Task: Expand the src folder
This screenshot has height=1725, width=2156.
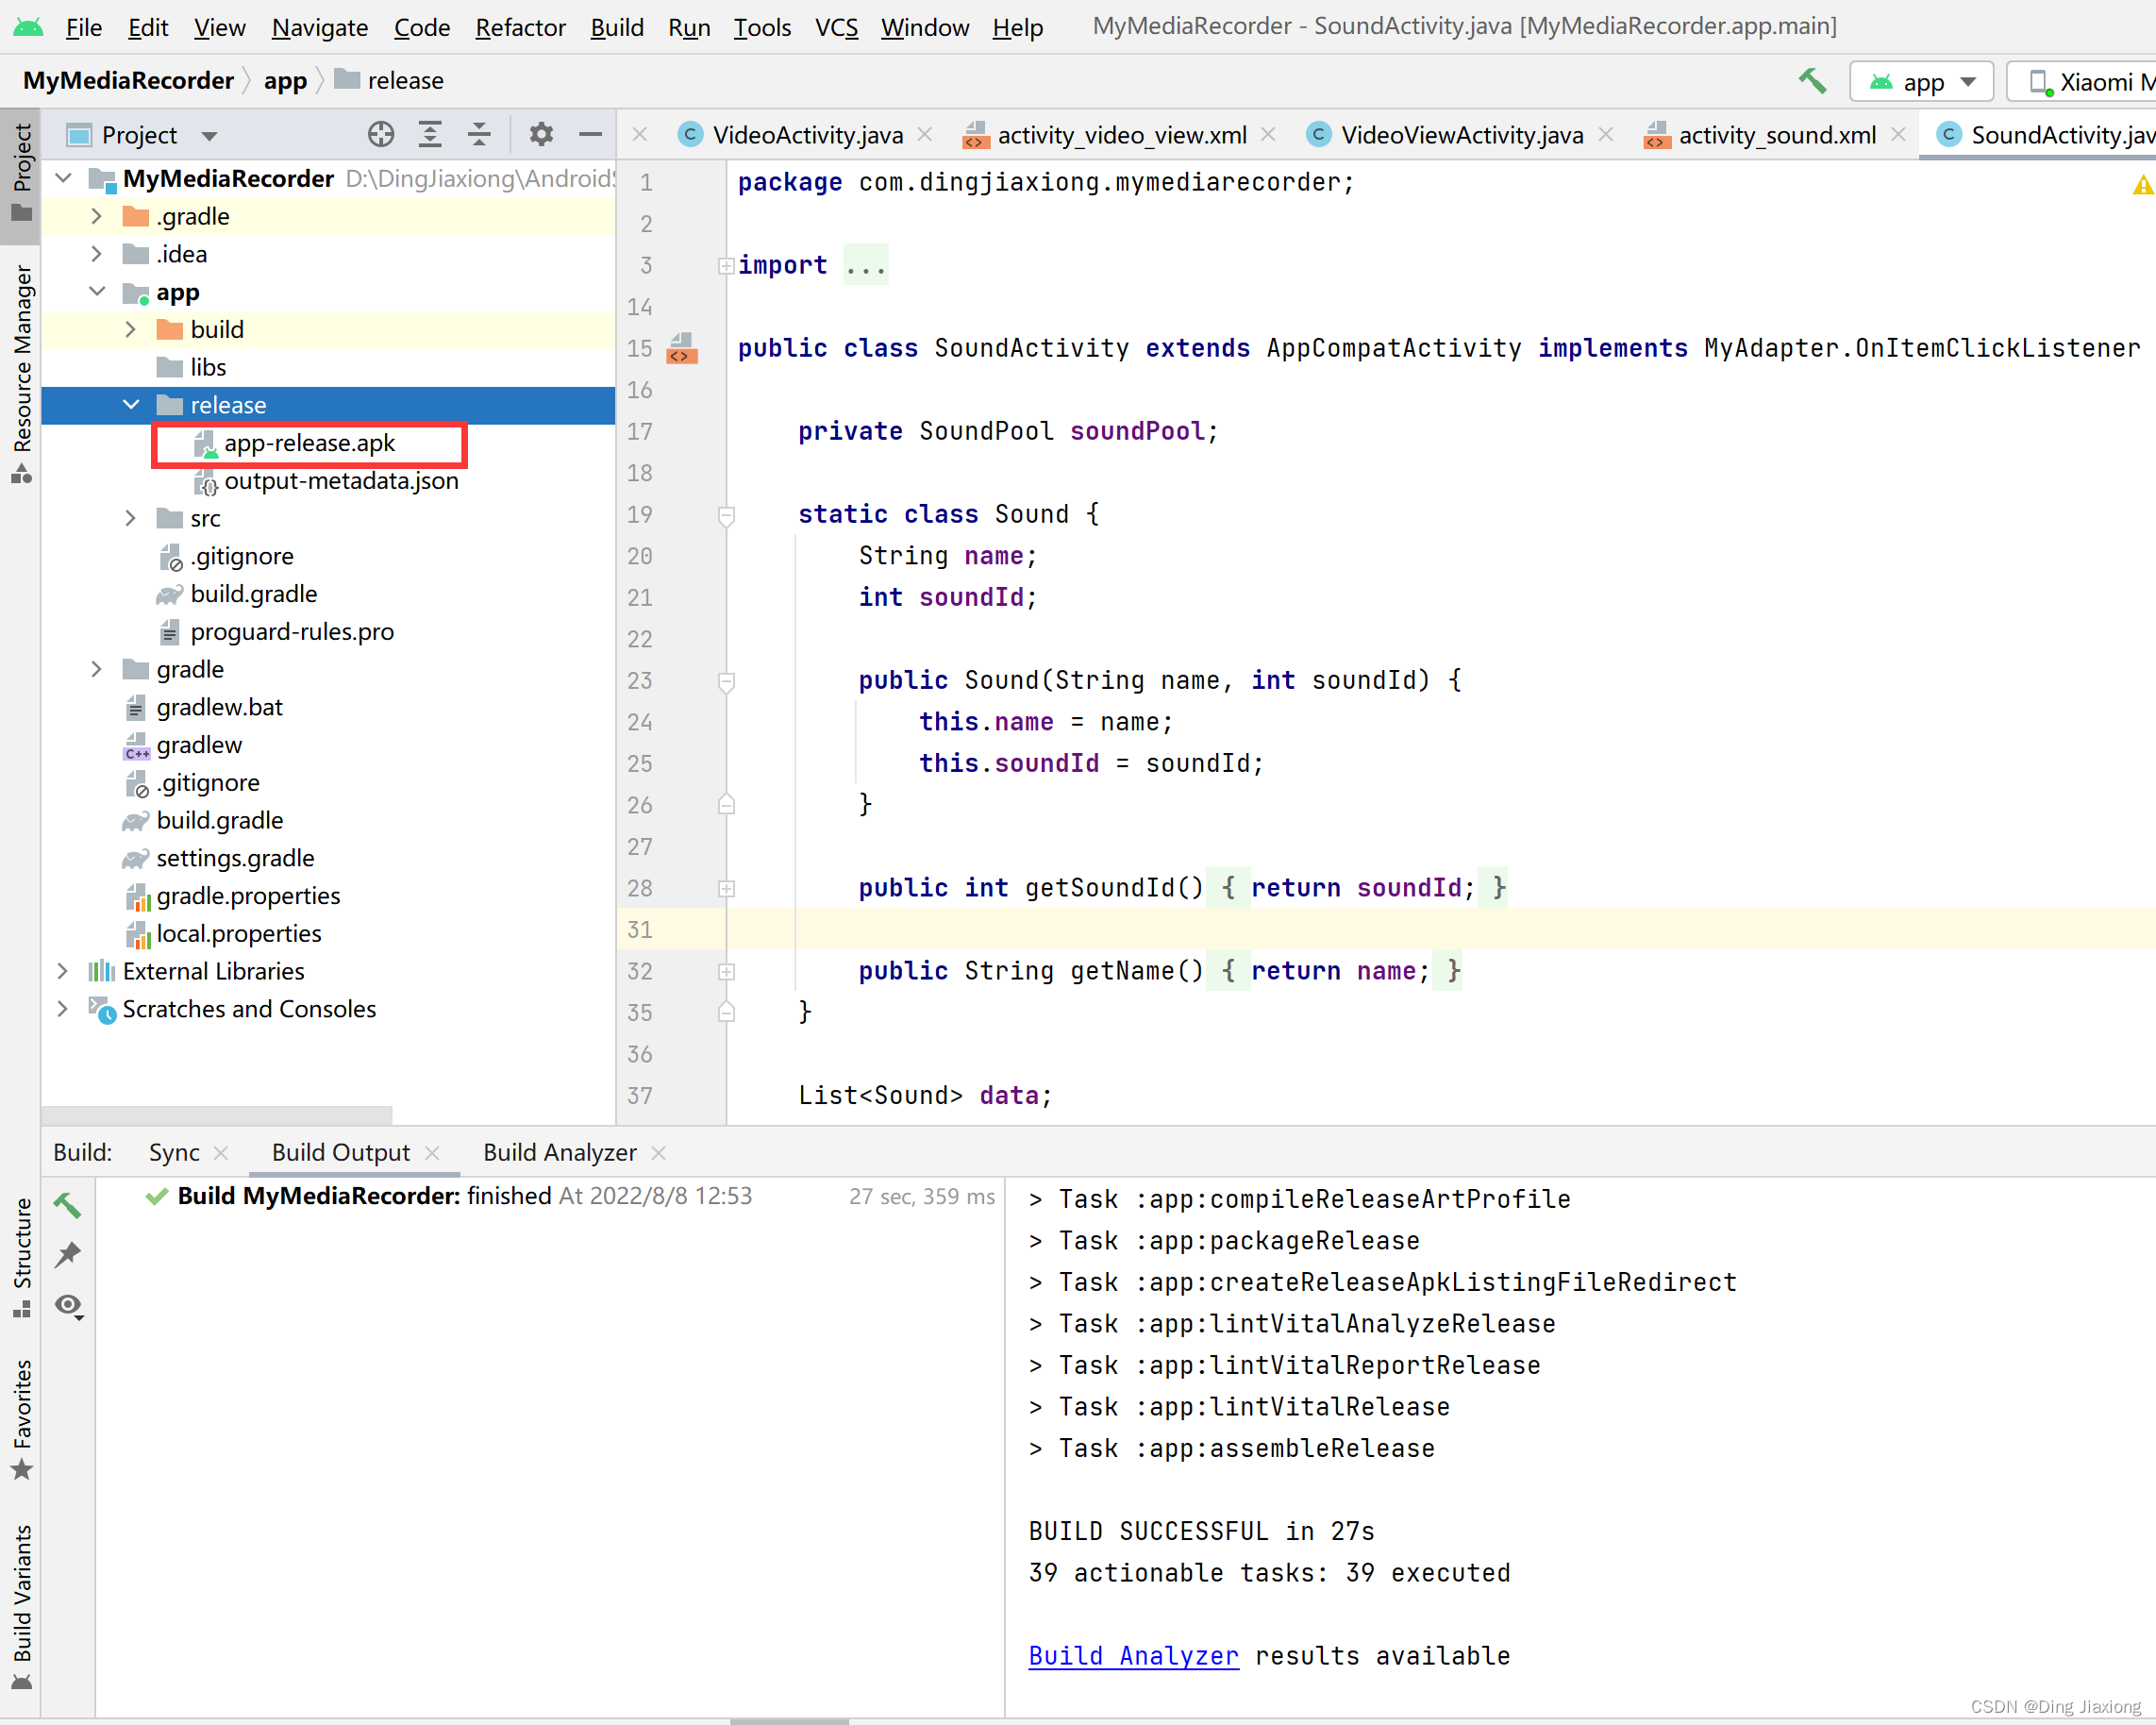Action: click(131, 518)
